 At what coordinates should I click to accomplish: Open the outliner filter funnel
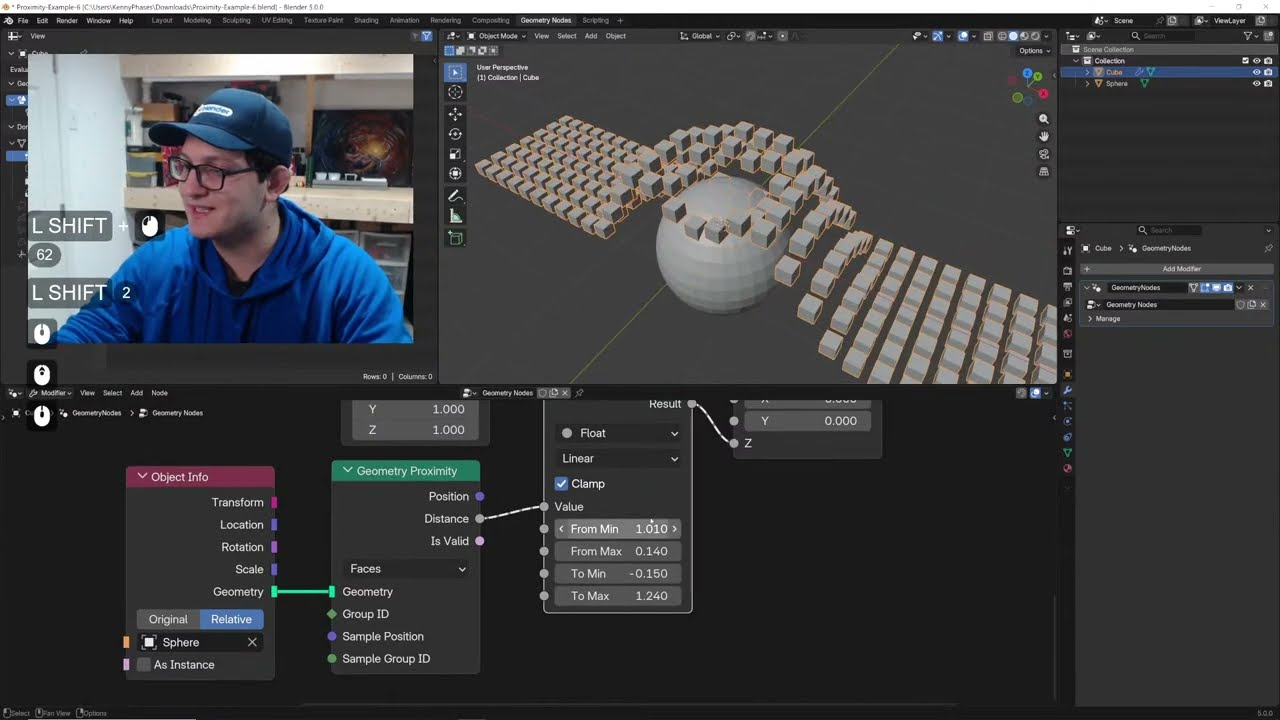(1250, 36)
